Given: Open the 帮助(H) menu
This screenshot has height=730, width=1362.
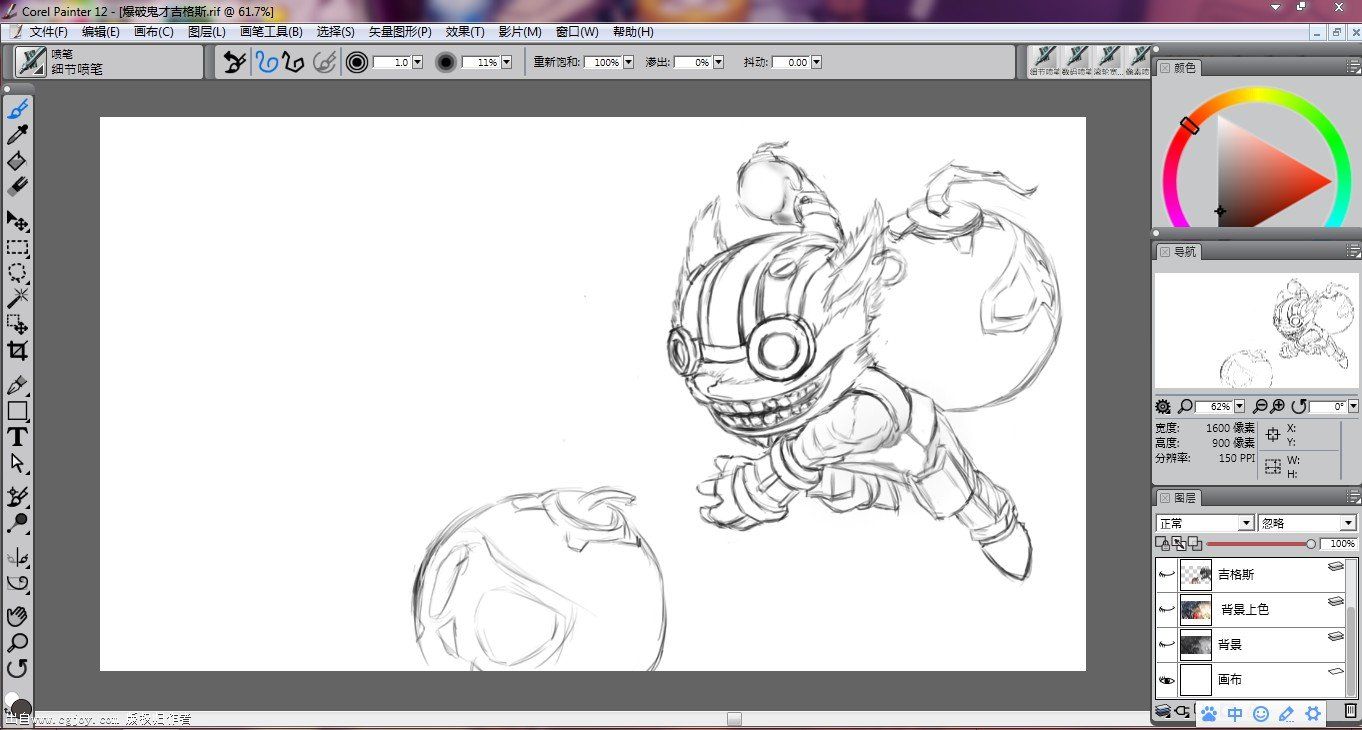Looking at the screenshot, I should click(633, 32).
